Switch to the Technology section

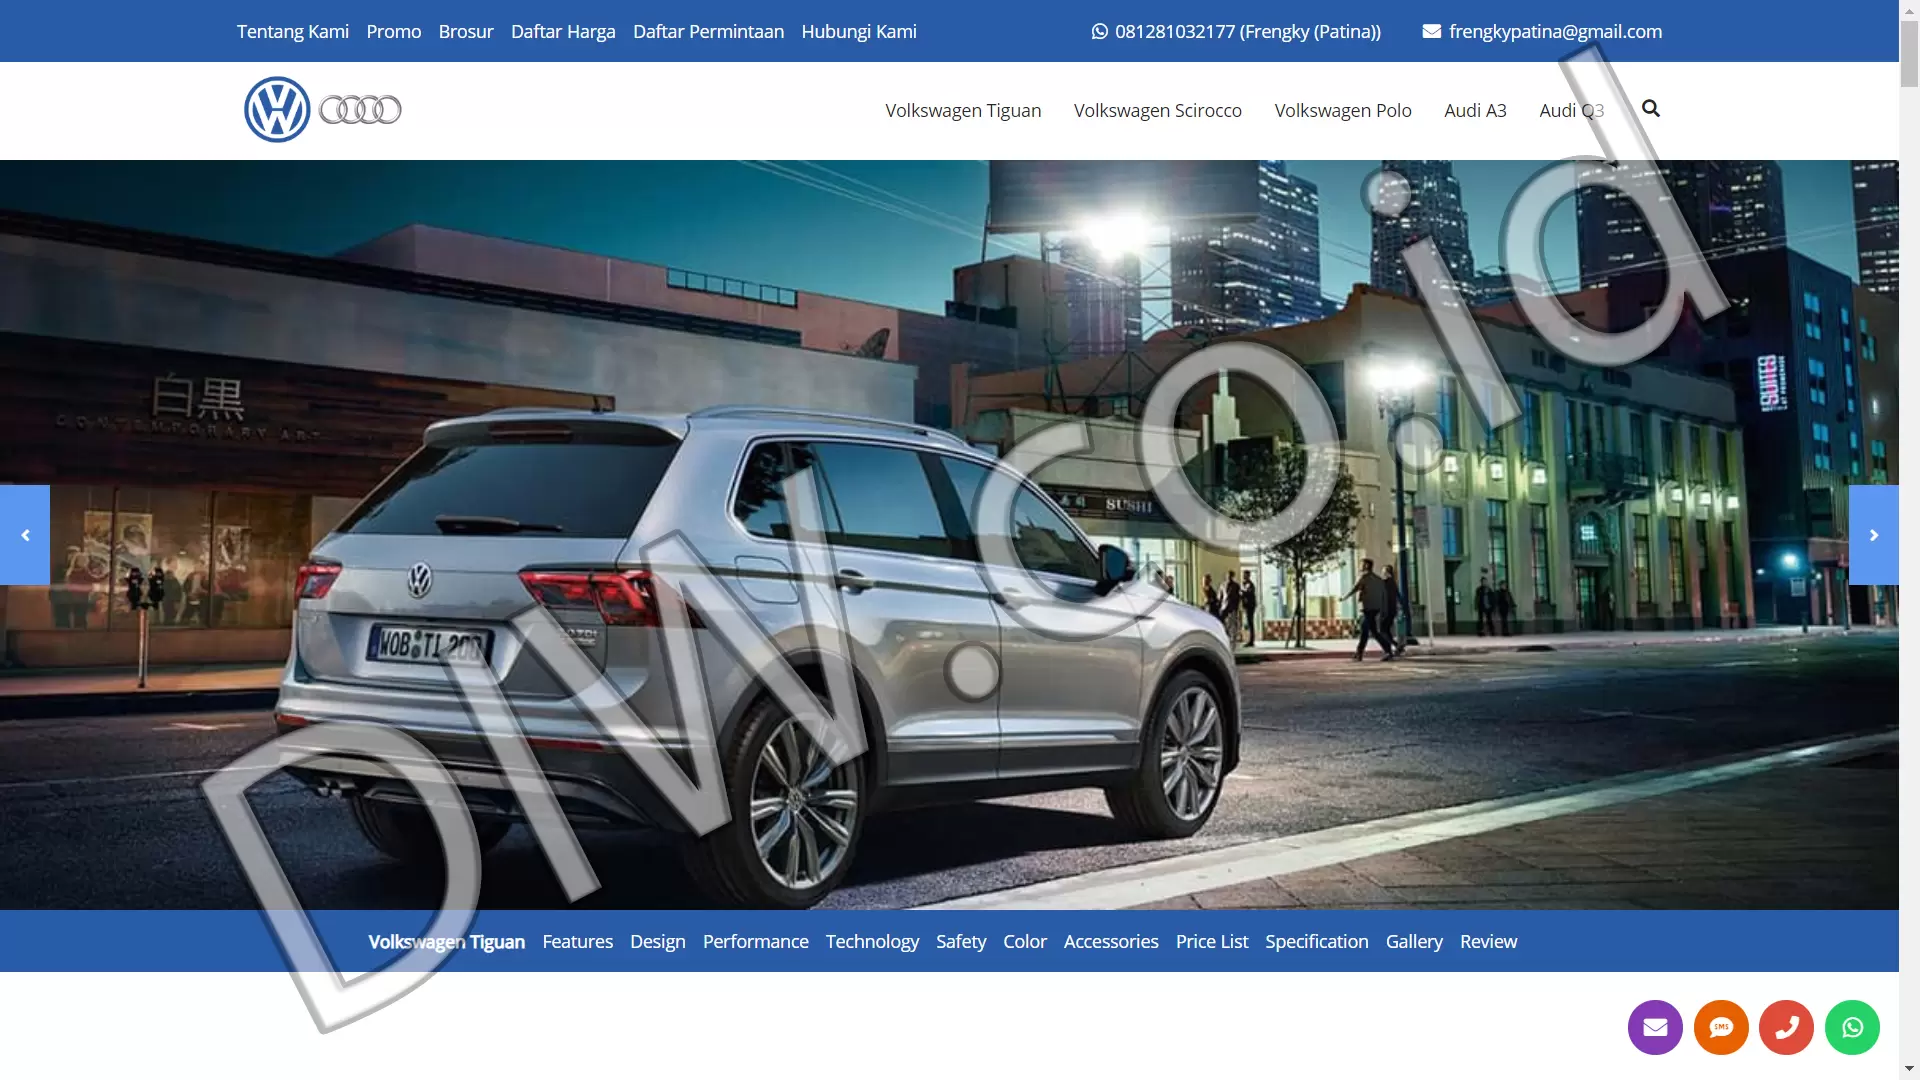click(872, 941)
